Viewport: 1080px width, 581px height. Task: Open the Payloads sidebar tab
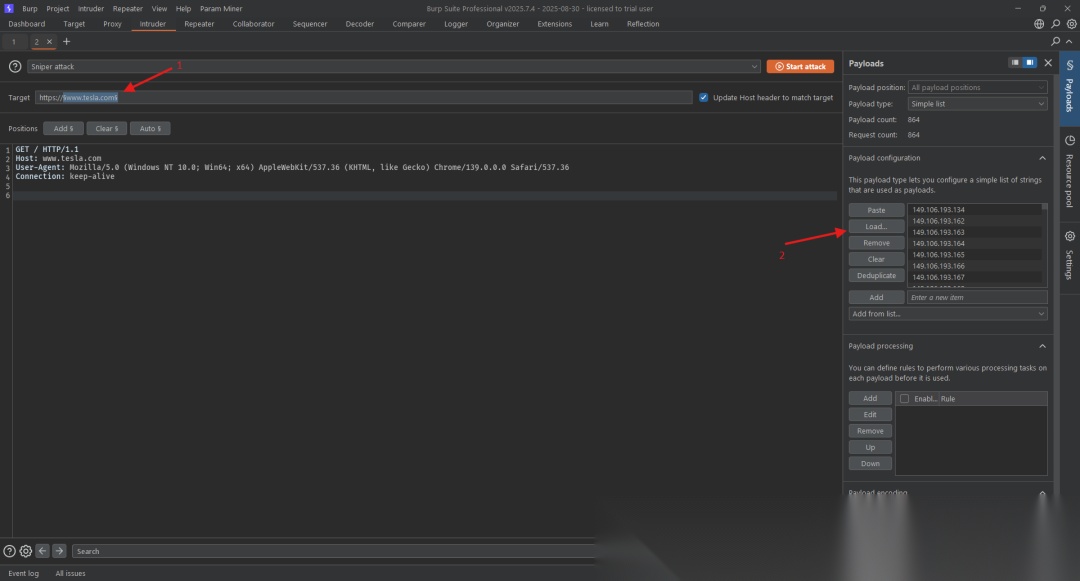pos(1069,87)
